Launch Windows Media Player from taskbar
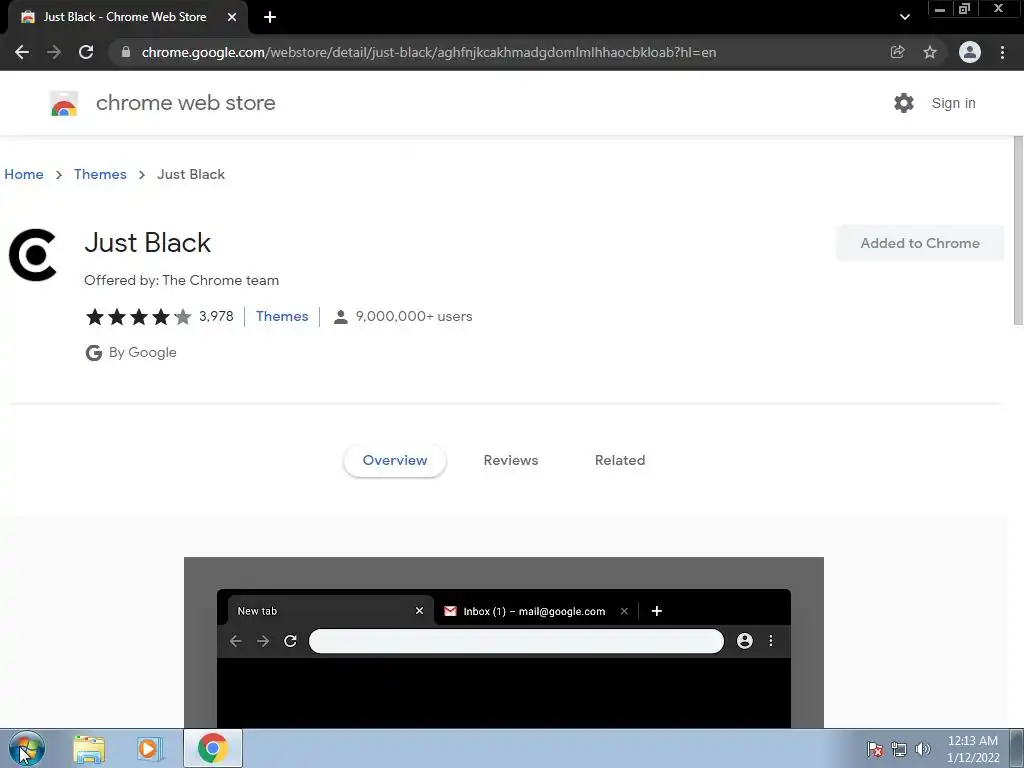 coord(148,748)
